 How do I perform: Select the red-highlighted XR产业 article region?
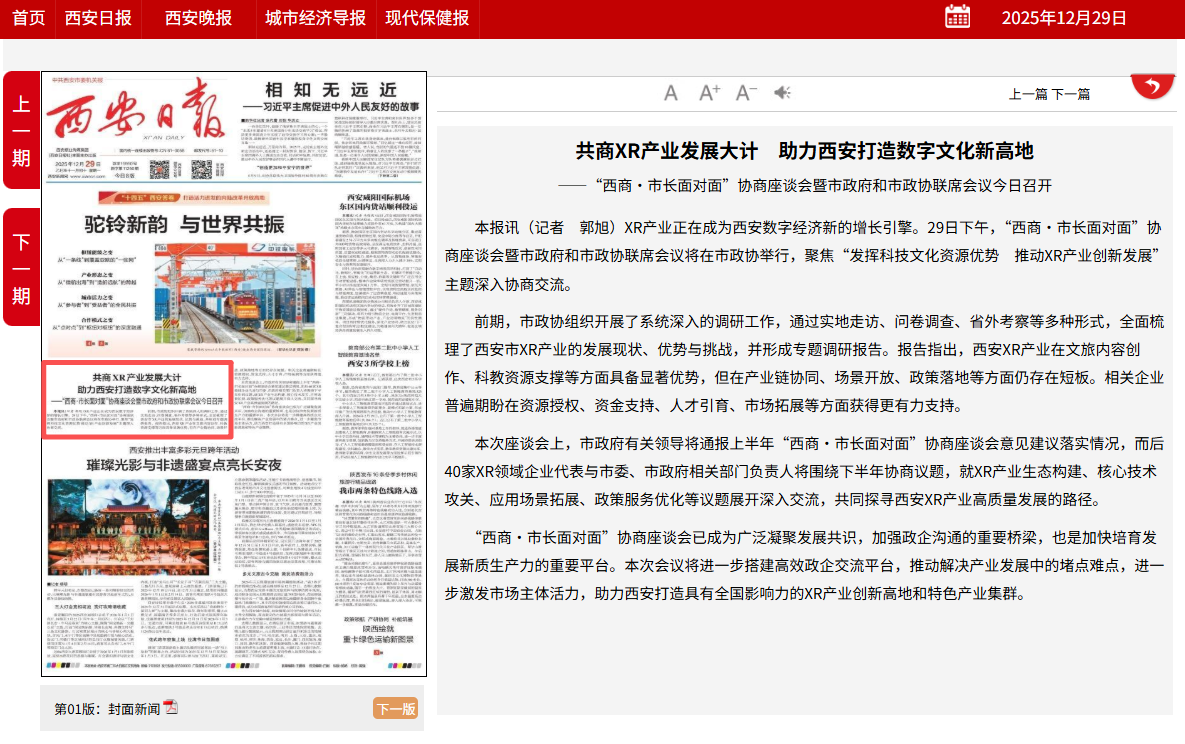[x=138, y=399]
